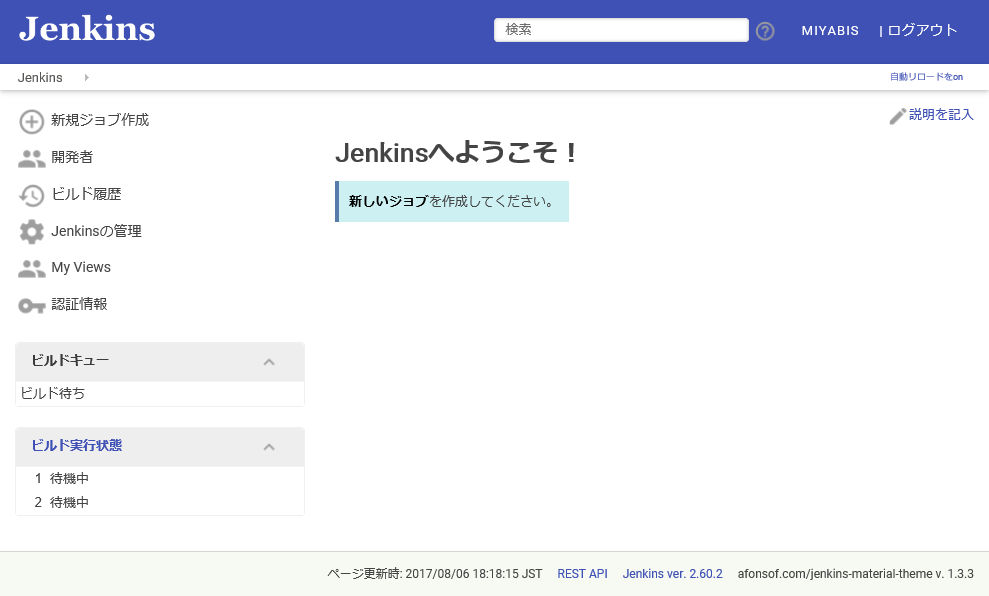Click the key icon for 認証情報
This screenshot has width=989, height=596.
click(x=32, y=306)
